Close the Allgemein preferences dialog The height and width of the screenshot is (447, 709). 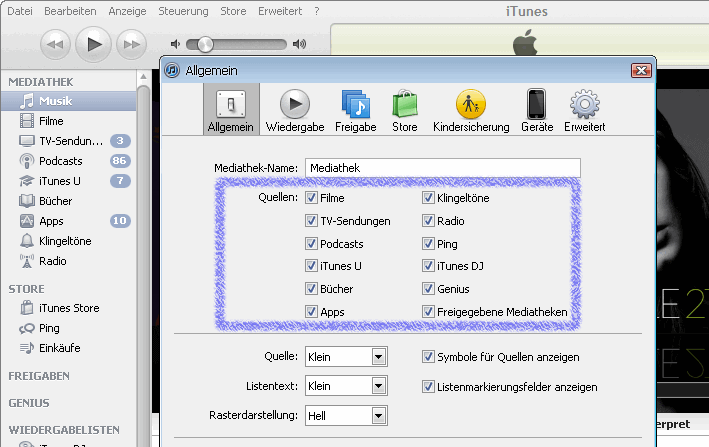(641, 71)
